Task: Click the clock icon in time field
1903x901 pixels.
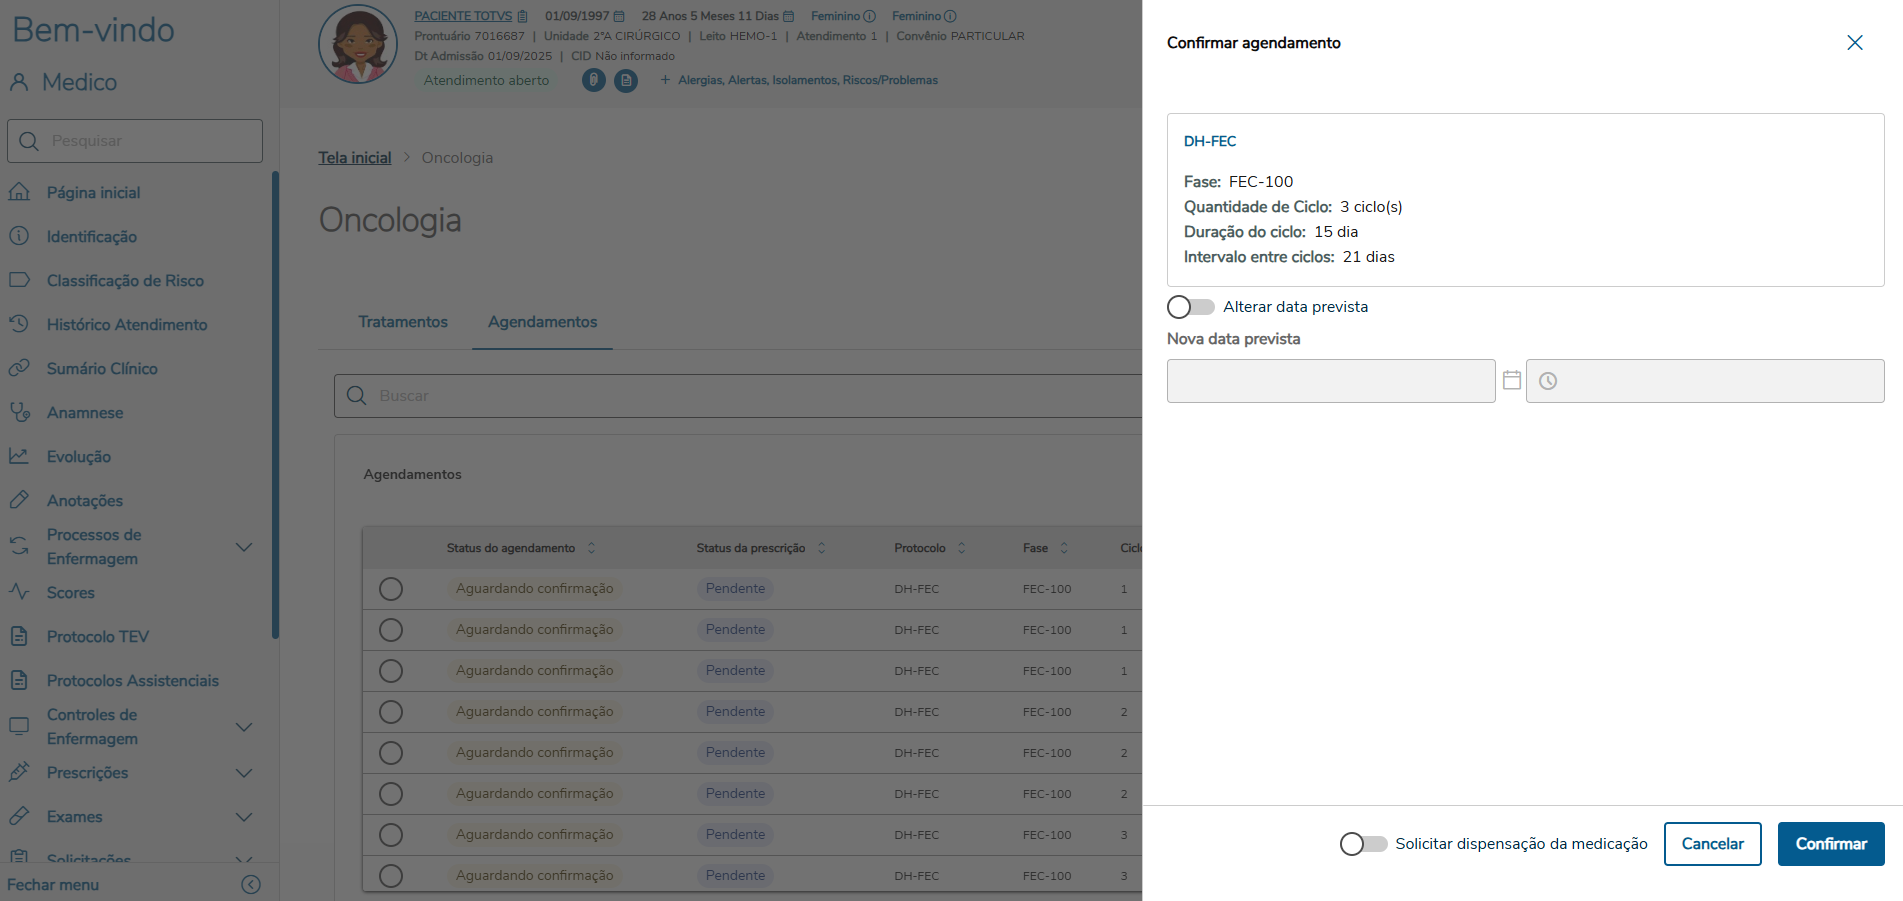Action: pos(1548,381)
